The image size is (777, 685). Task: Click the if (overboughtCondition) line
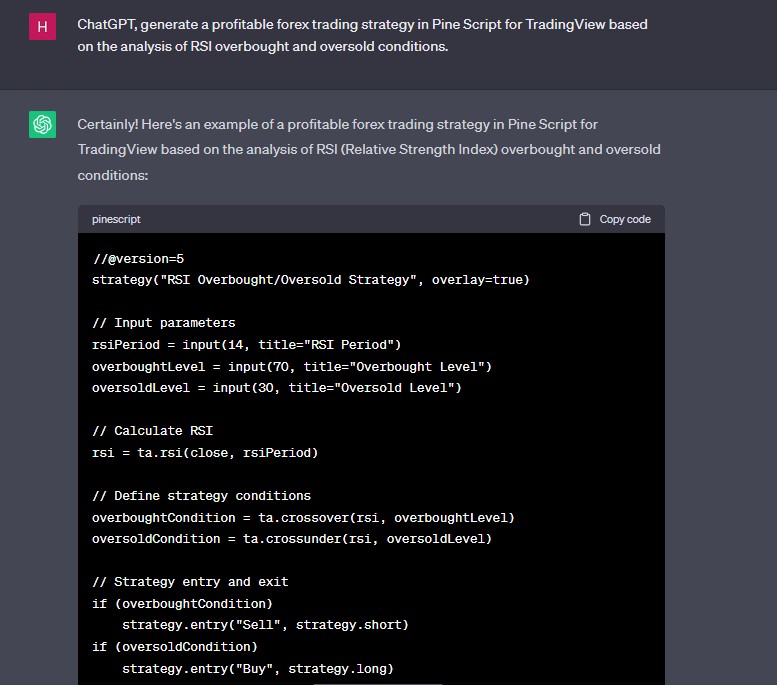pyautogui.click(x=182, y=604)
